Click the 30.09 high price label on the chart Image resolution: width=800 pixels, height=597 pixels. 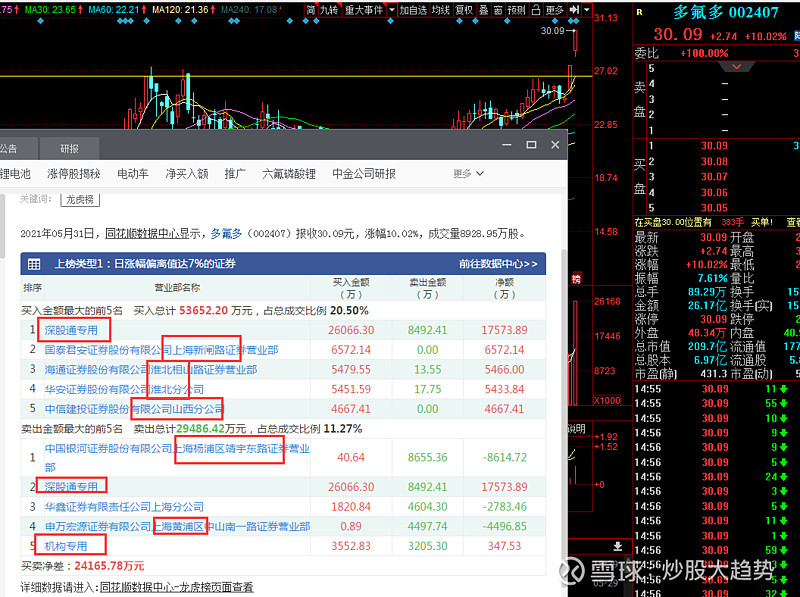pyautogui.click(x=553, y=31)
